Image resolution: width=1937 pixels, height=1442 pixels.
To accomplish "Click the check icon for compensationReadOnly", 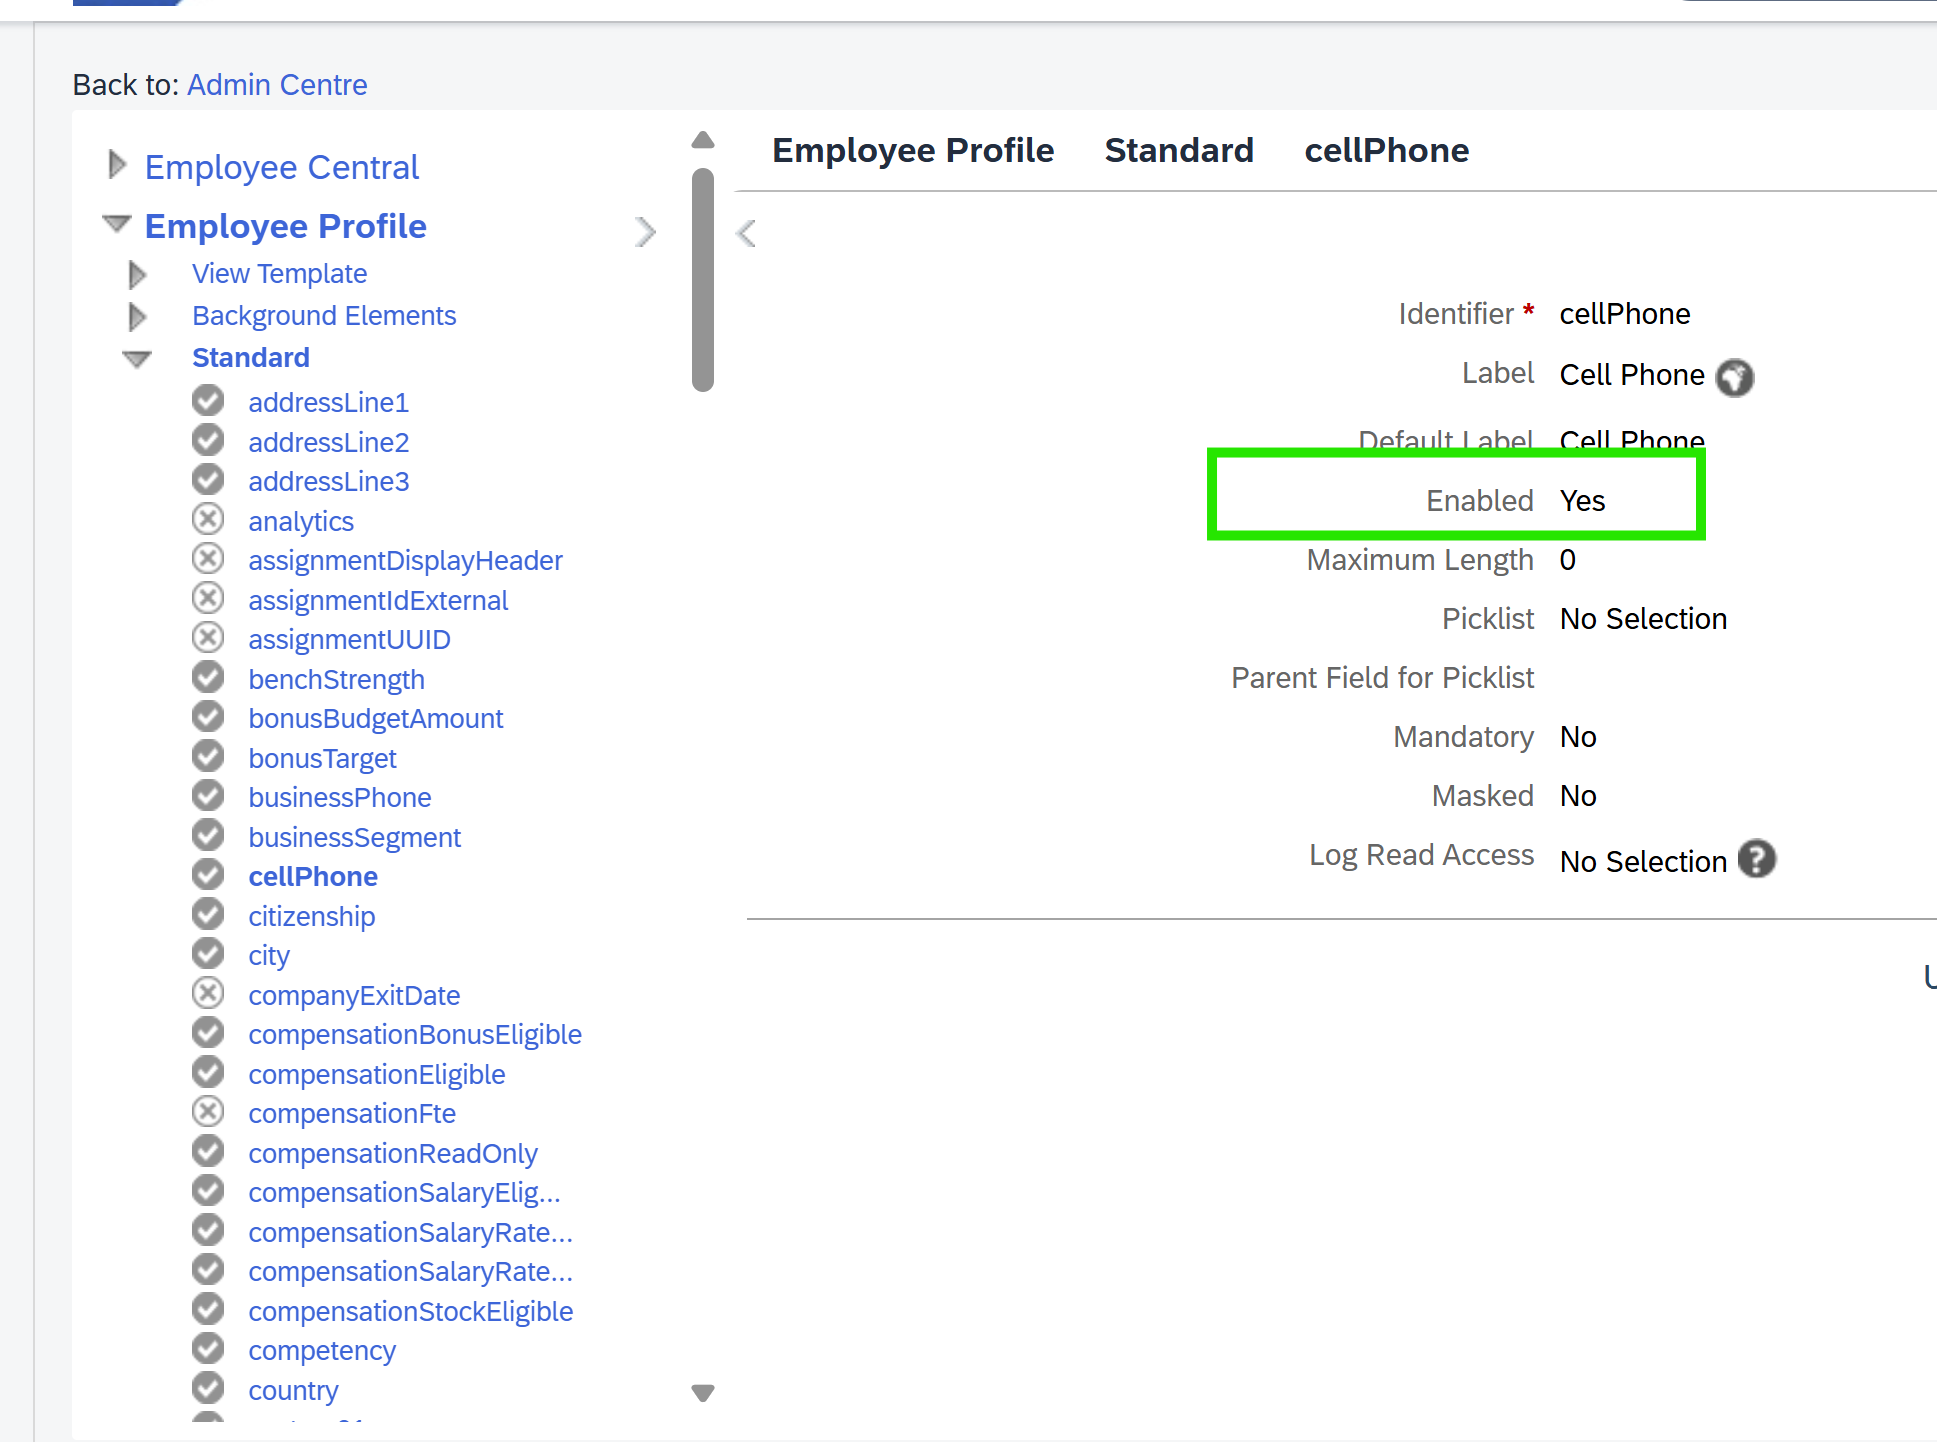I will click(208, 1151).
